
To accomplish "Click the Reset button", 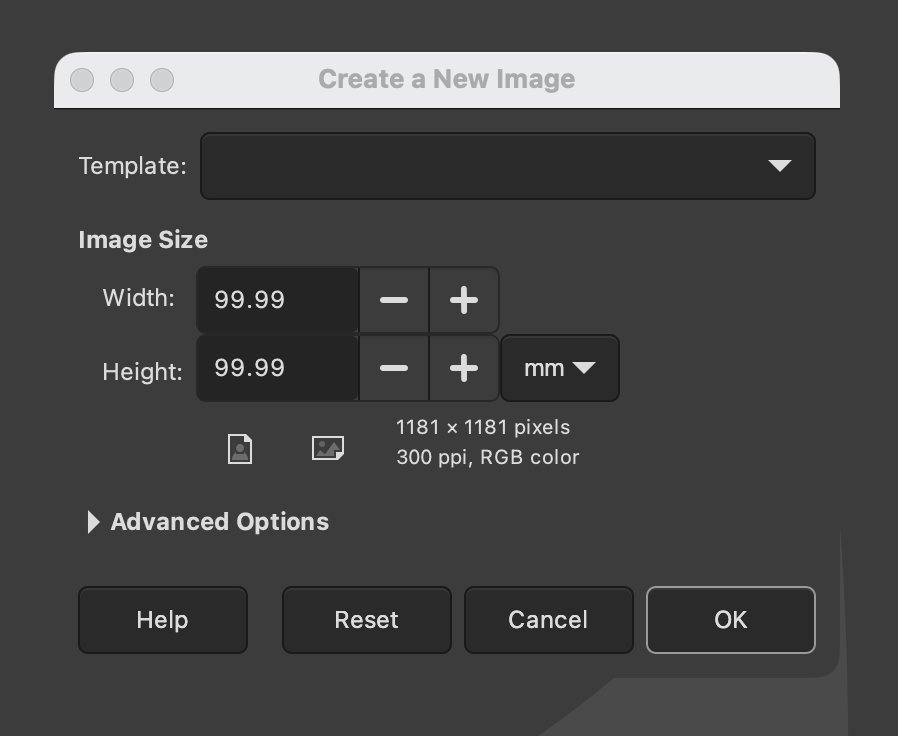I will (366, 620).
